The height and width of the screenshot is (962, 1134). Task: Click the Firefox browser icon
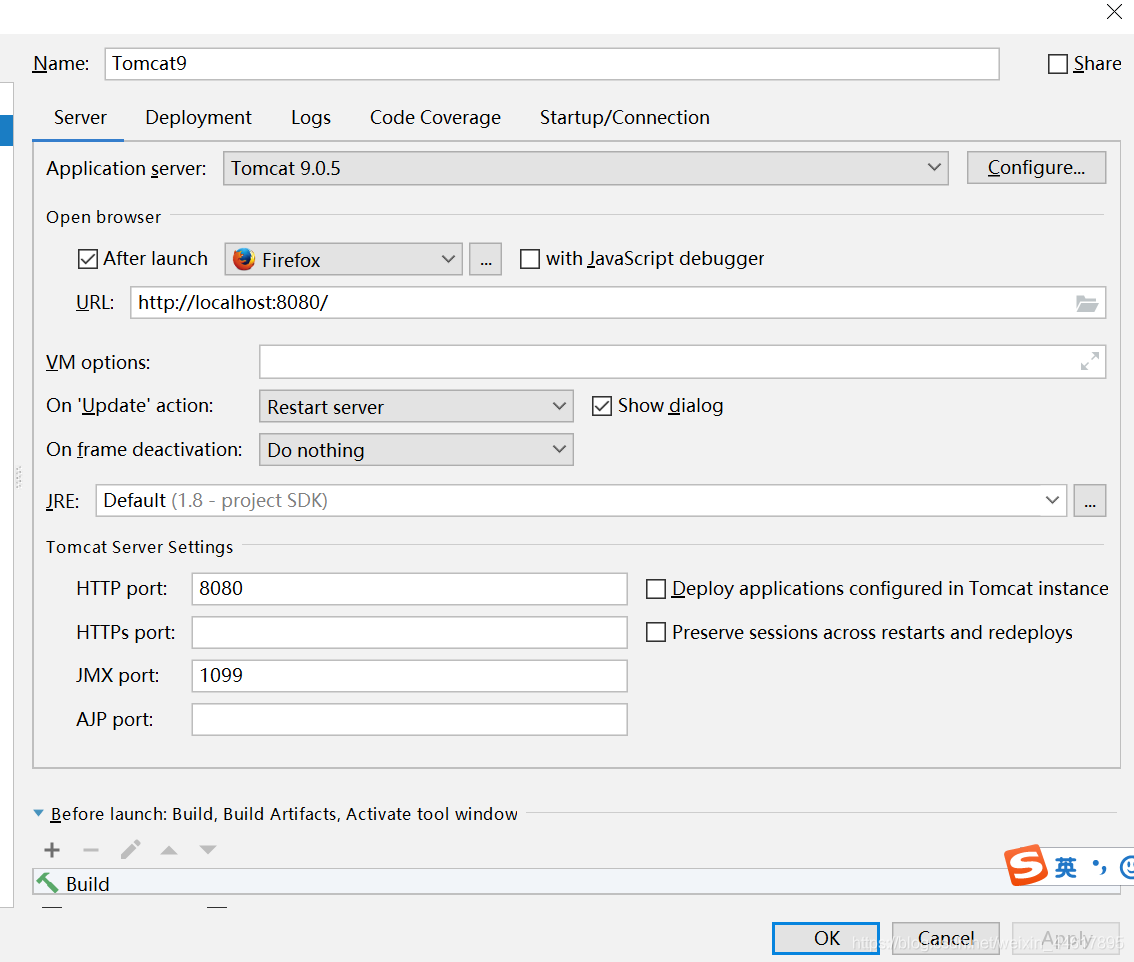tap(244, 259)
